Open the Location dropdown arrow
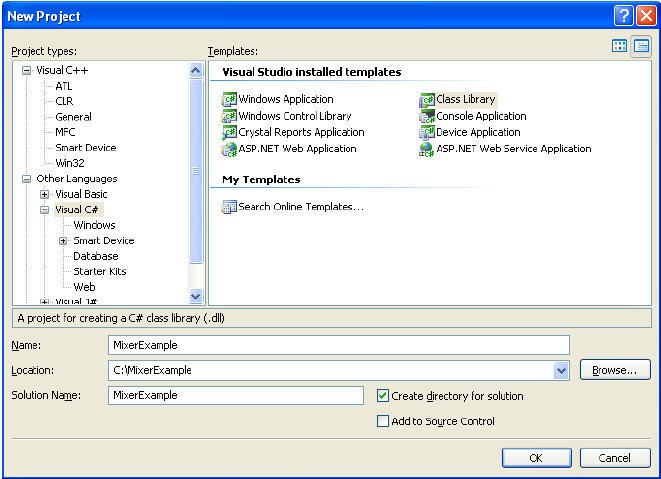This screenshot has height=479, width=661. point(561,371)
